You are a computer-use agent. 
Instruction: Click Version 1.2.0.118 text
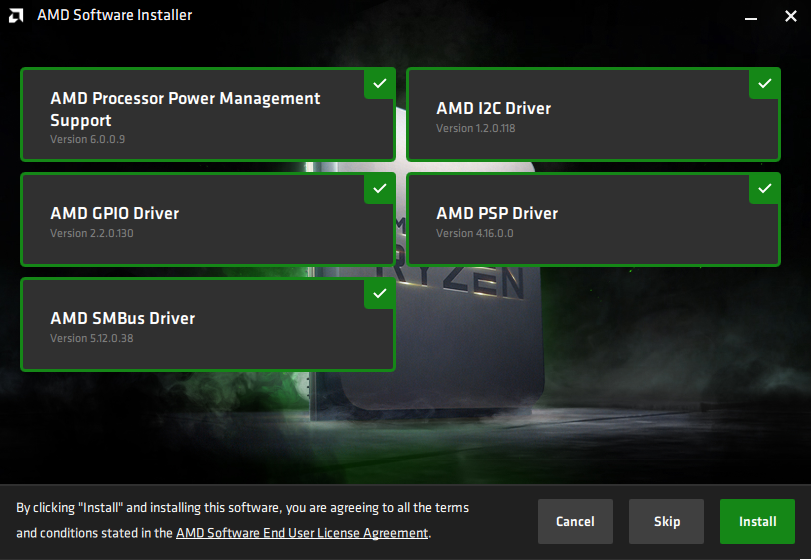point(475,128)
